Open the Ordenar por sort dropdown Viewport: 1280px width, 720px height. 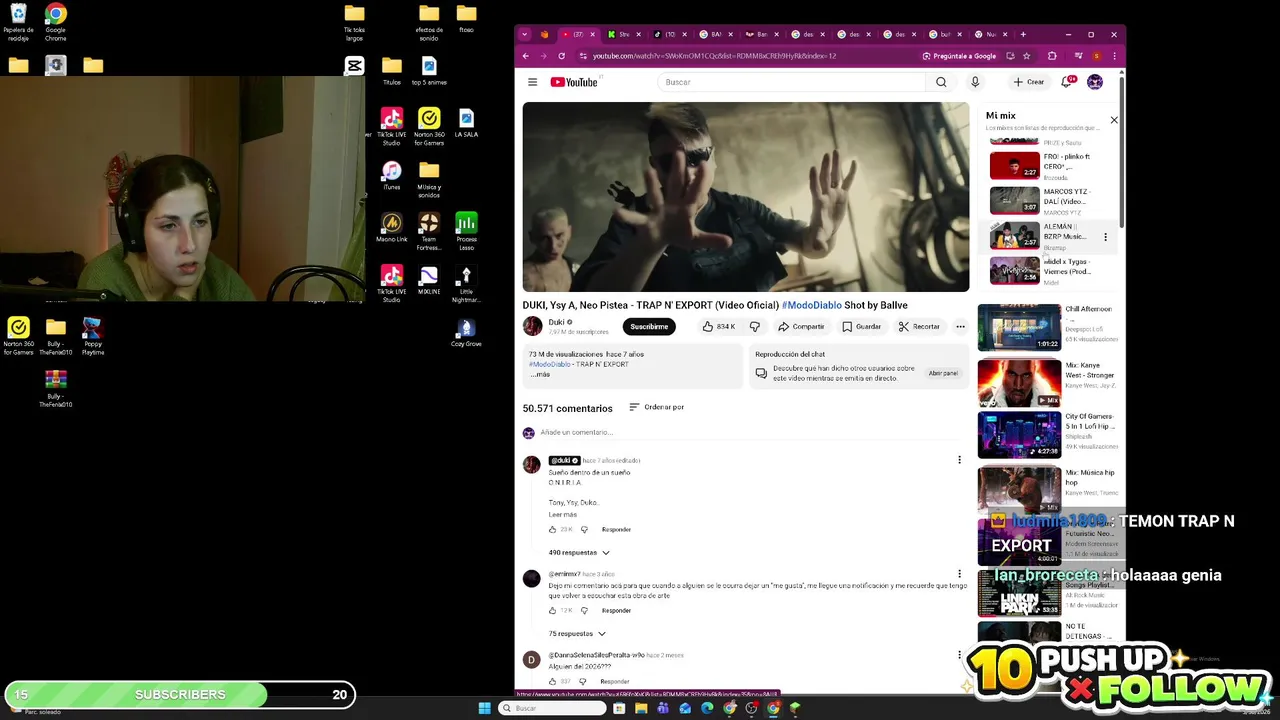tap(656, 407)
